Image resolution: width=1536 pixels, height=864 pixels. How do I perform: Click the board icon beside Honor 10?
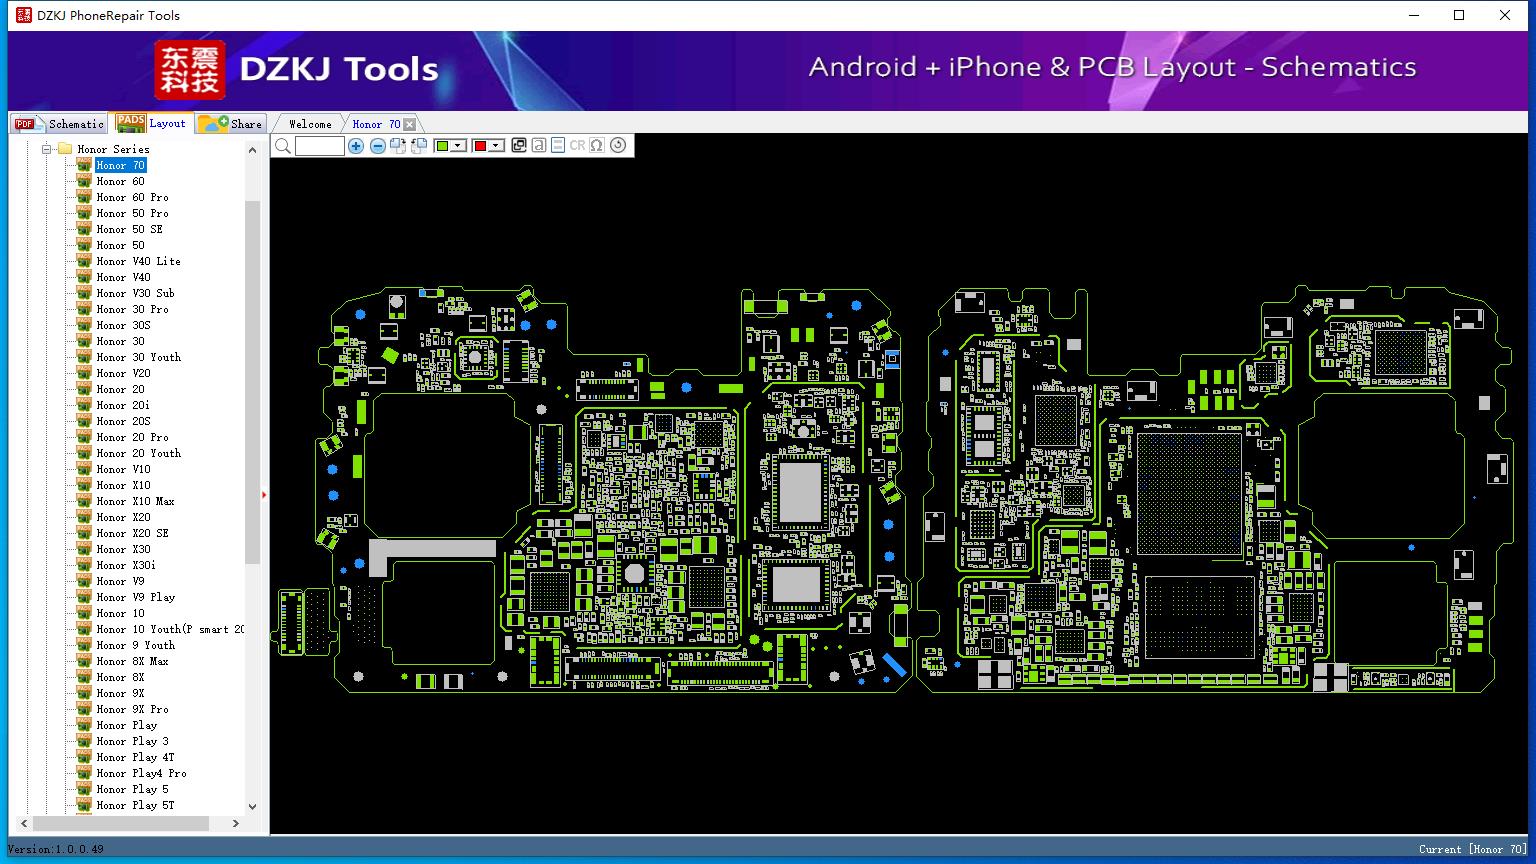(84, 613)
